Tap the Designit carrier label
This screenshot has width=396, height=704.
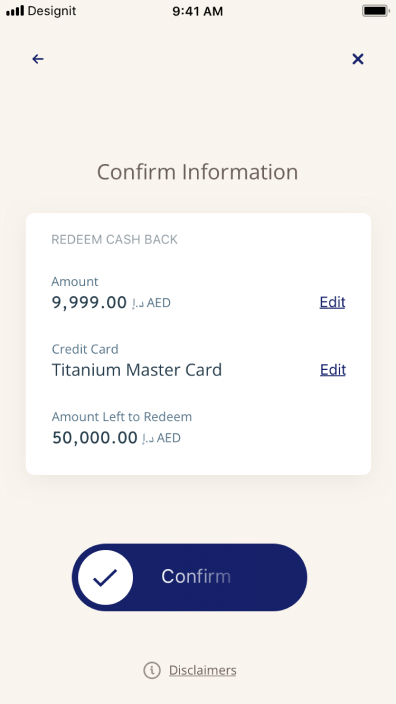(x=52, y=11)
